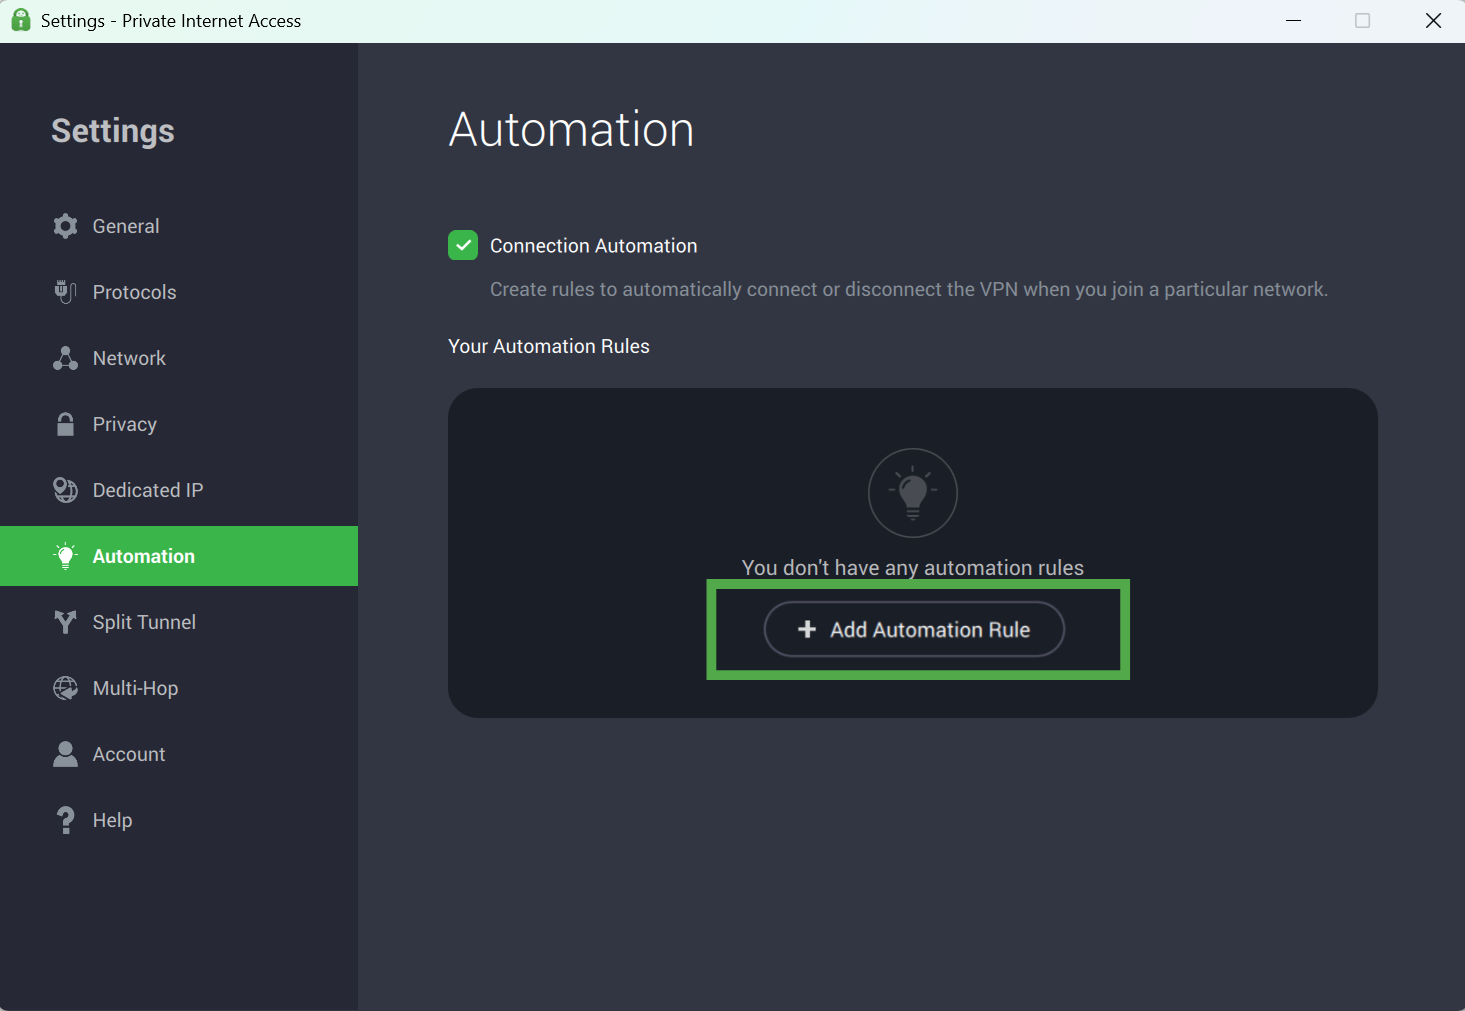Click the Help question mark icon
This screenshot has width=1465, height=1011.
65,820
